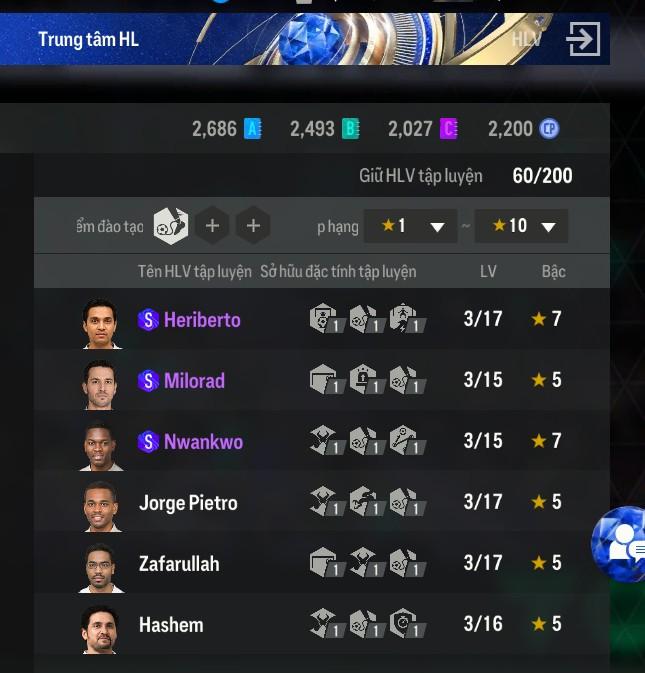The height and width of the screenshot is (673, 645).
Task: Click the purple C notebook currency icon
Action: [448, 129]
